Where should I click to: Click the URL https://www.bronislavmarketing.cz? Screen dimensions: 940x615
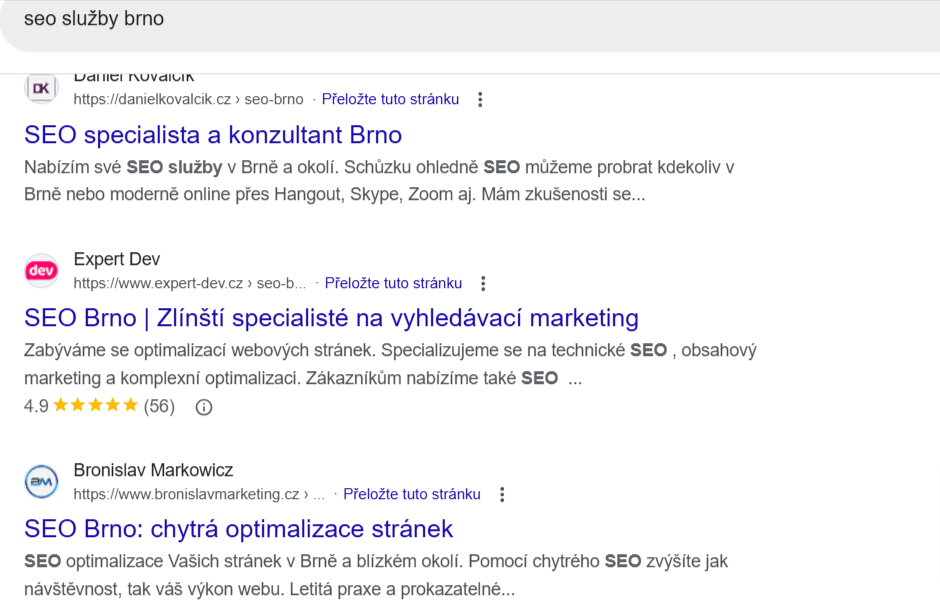click(199, 495)
